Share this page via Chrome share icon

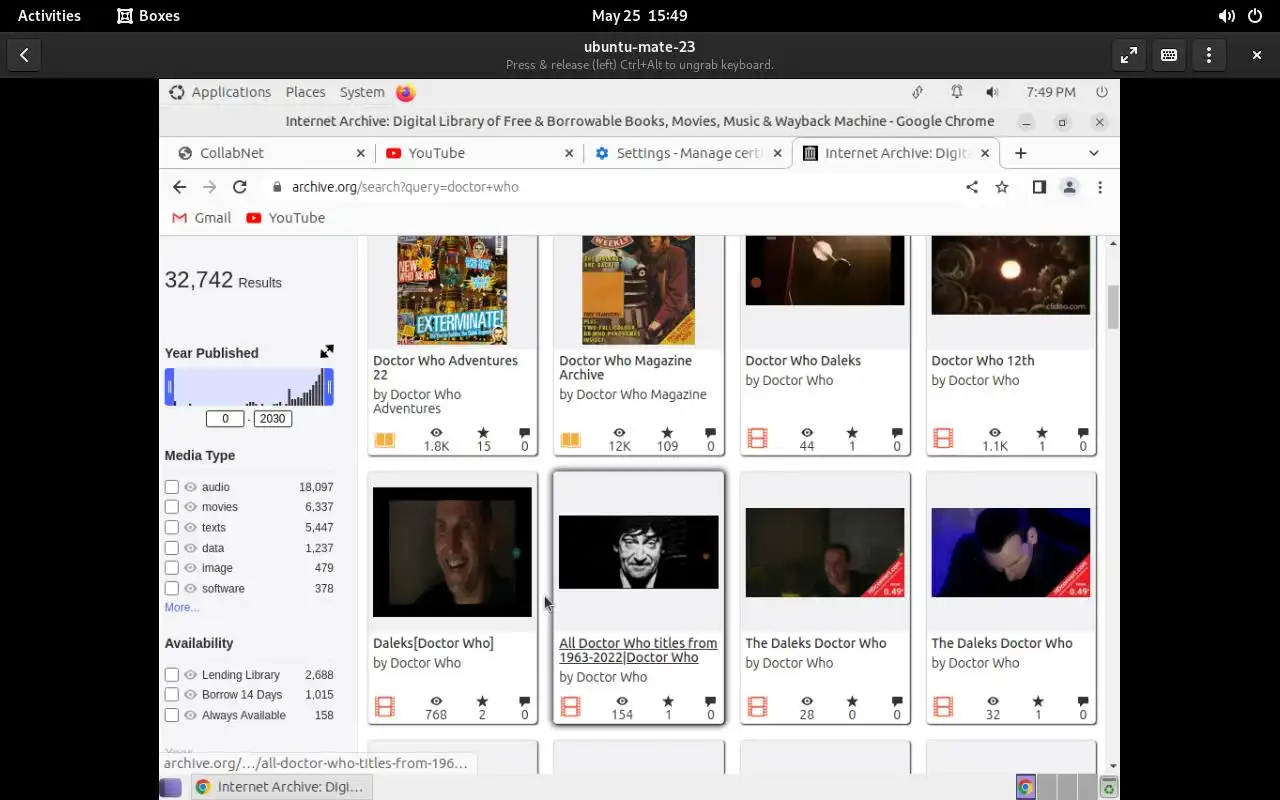(x=971, y=187)
